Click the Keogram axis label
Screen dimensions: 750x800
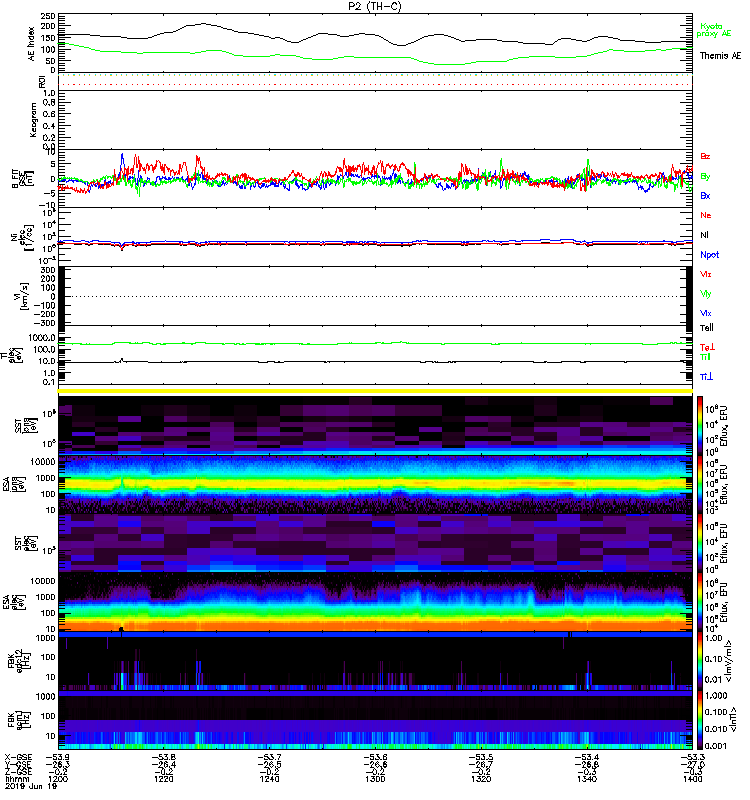(x=33, y=120)
